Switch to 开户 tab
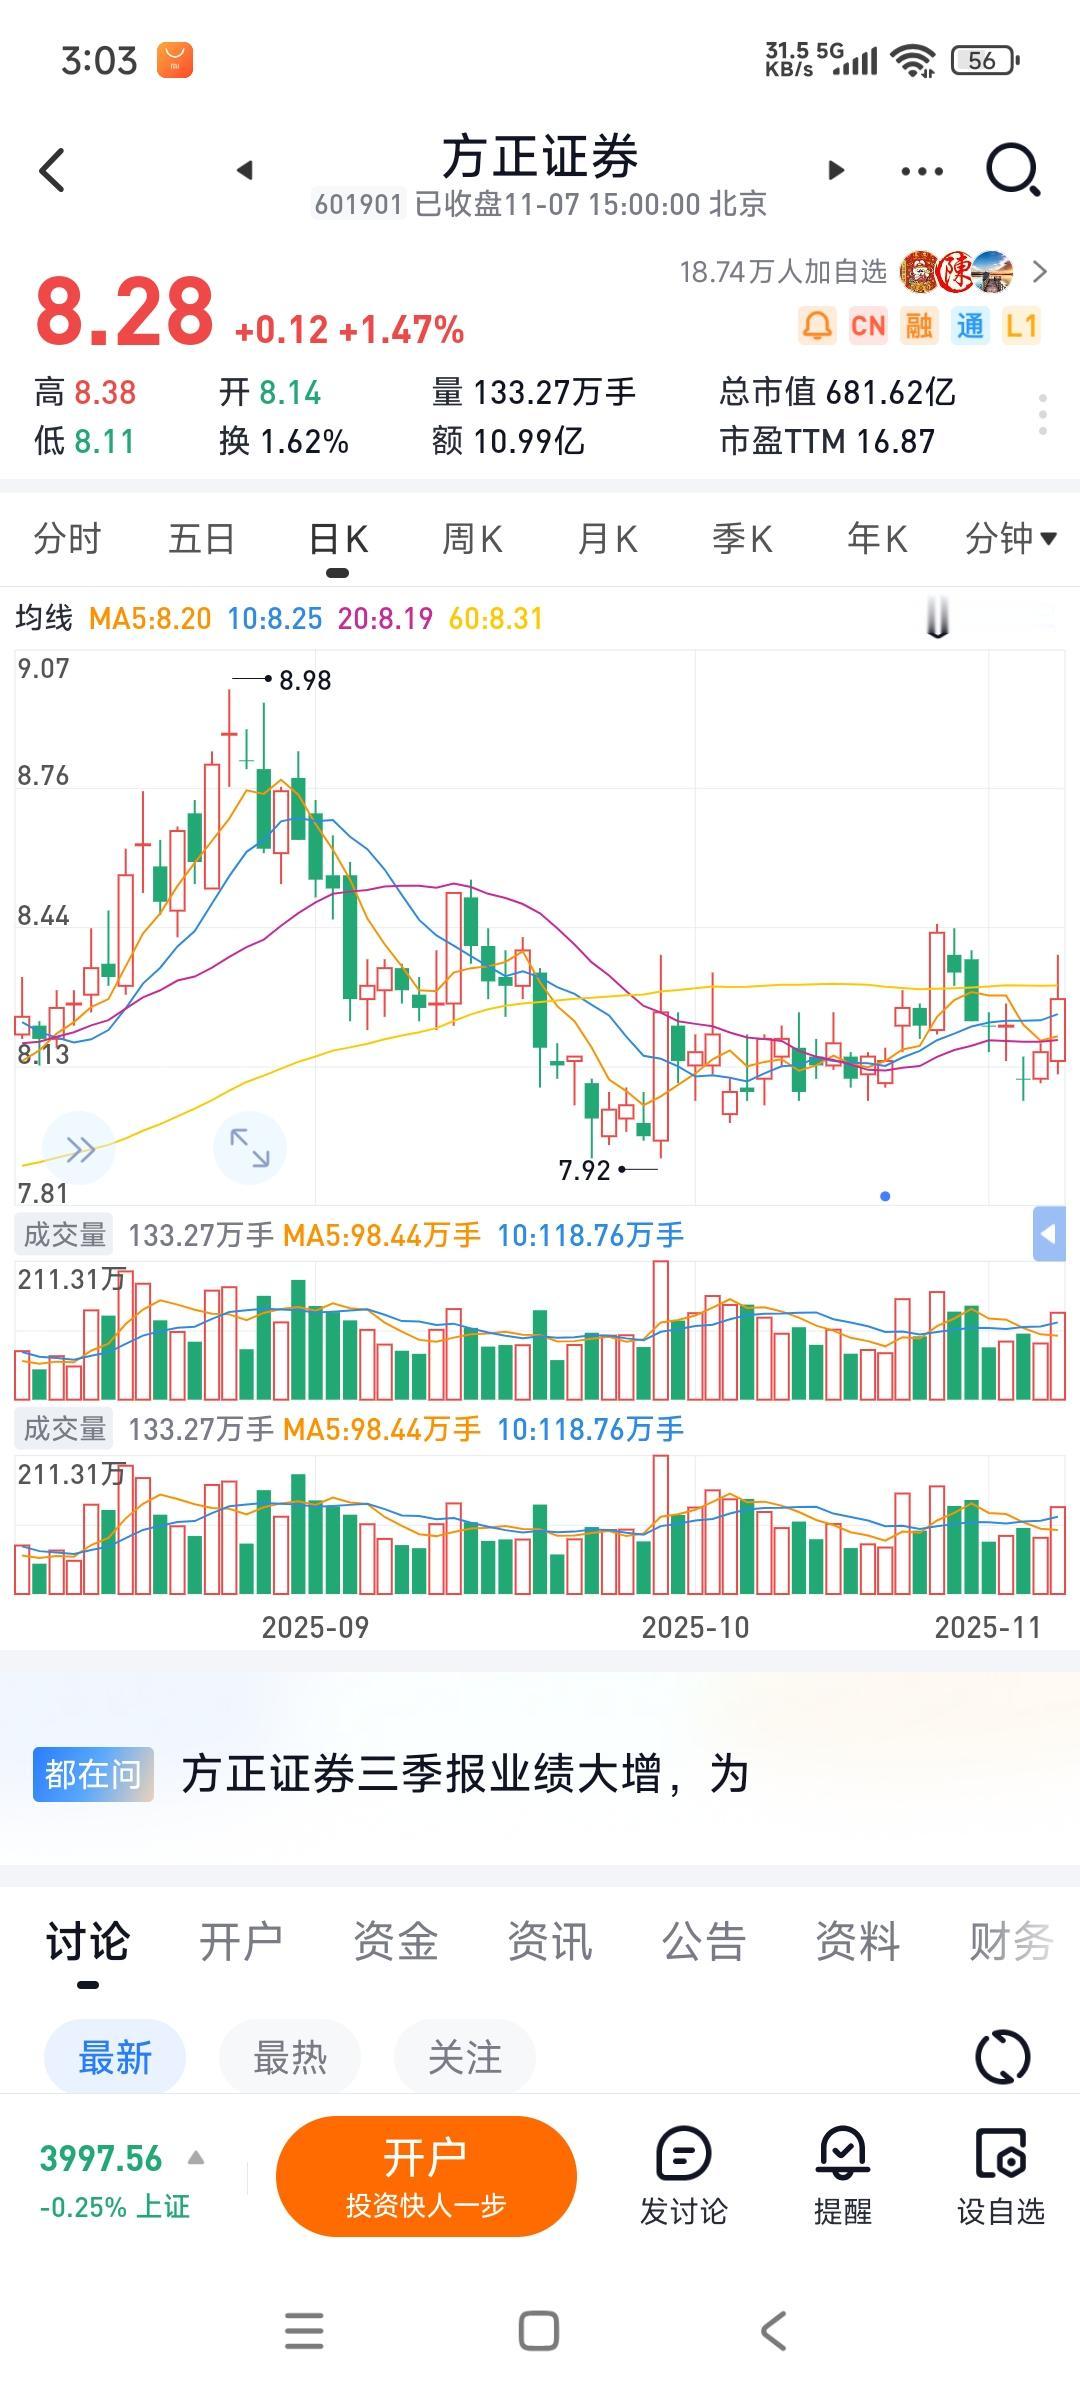Image resolution: width=1080 pixels, height=2400 pixels. pyautogui.click(x=241, y=1941)
